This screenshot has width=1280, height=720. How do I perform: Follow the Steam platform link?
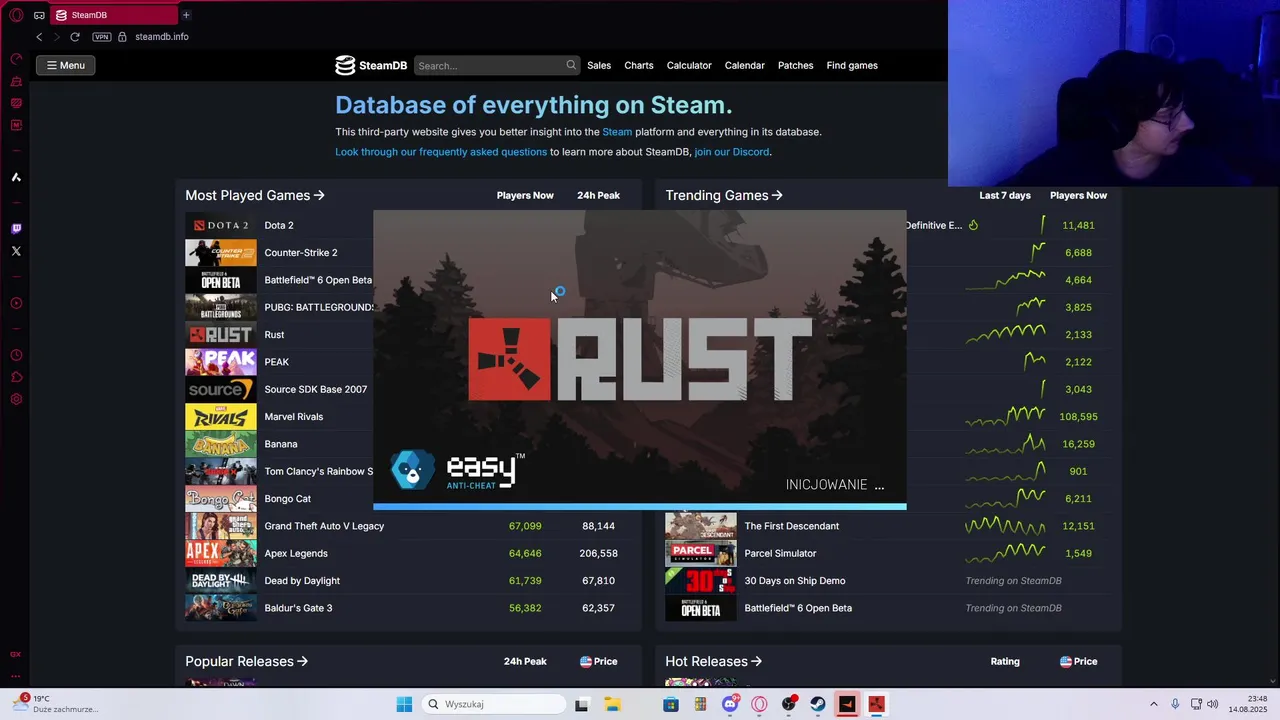click(x=617, y=132)
